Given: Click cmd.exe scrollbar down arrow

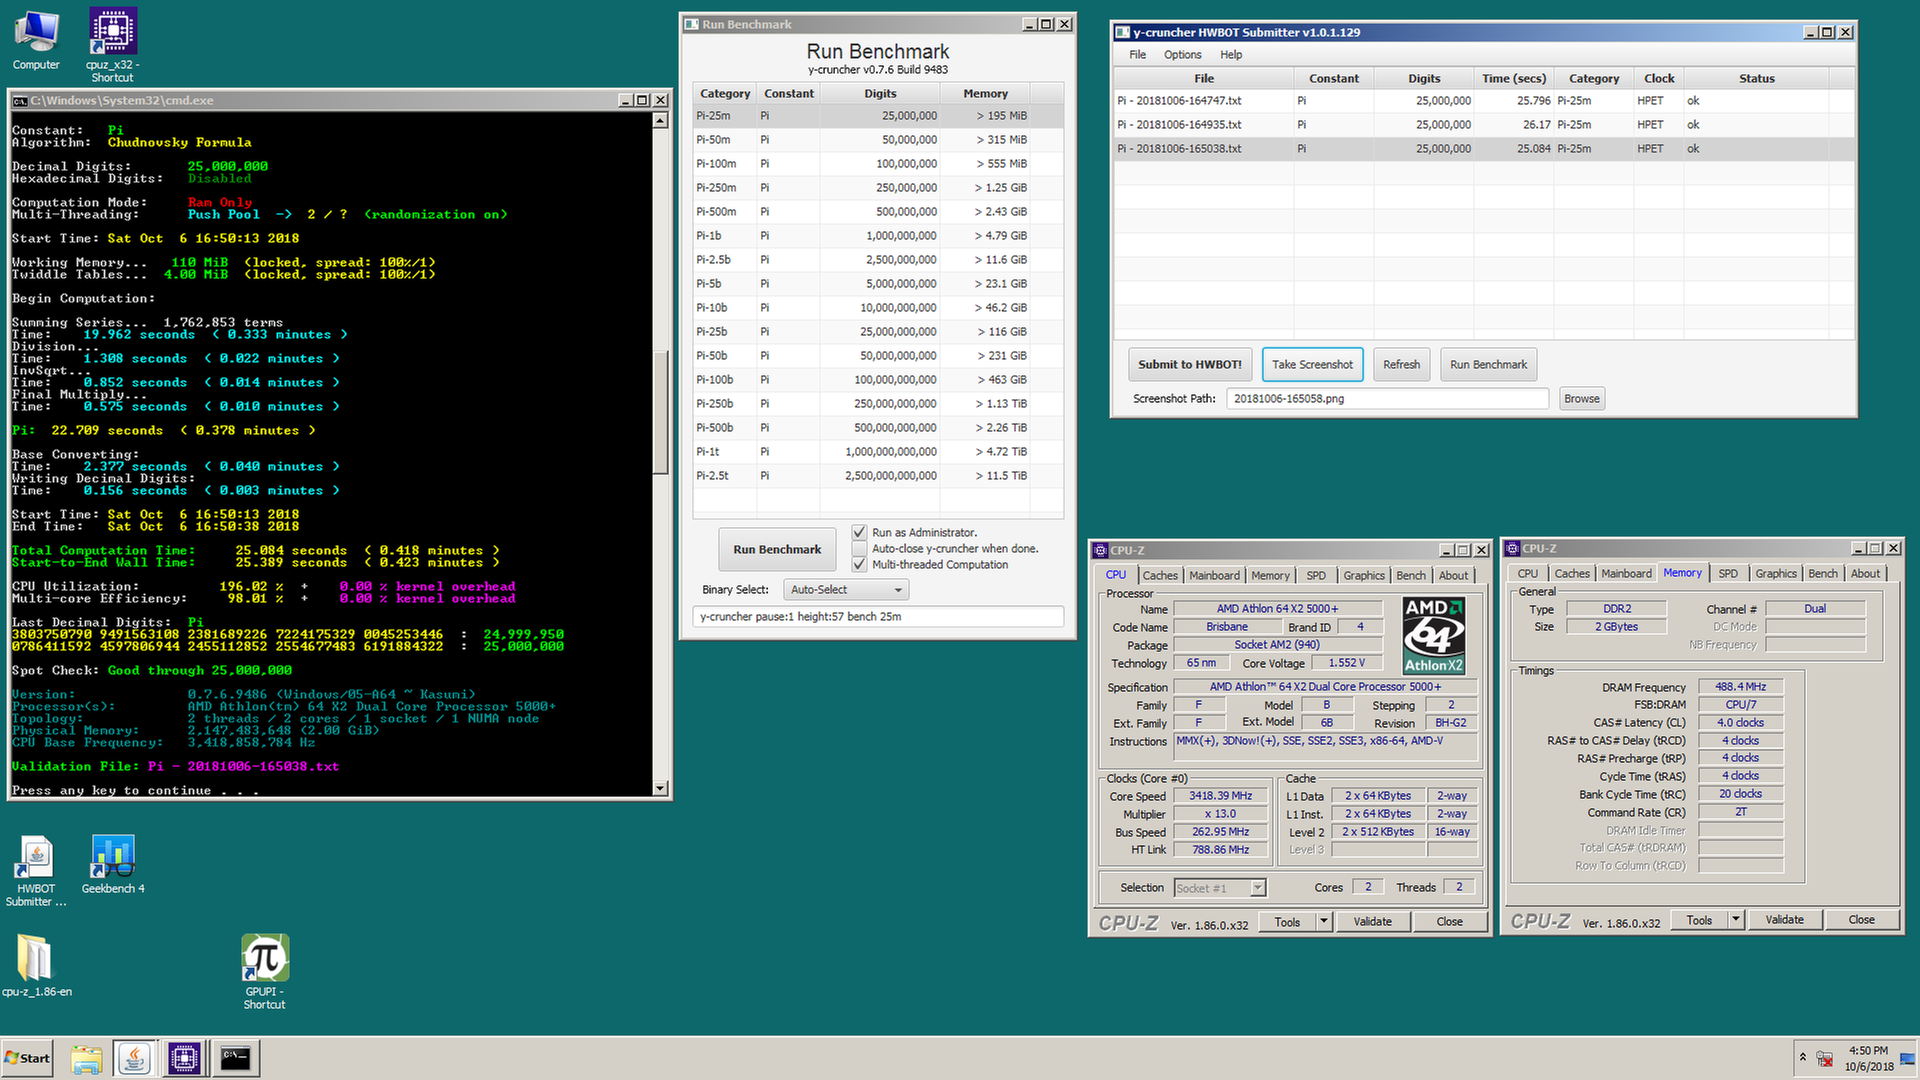Looking at the screenshot, I should pyautogui.click(x=660, y=788).
